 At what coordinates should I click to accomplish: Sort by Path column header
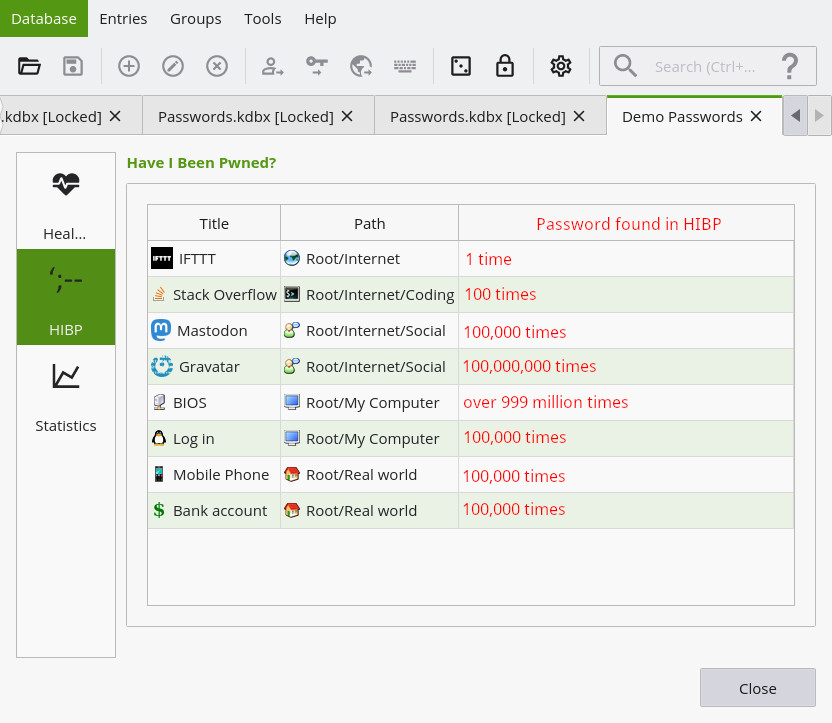369,223
